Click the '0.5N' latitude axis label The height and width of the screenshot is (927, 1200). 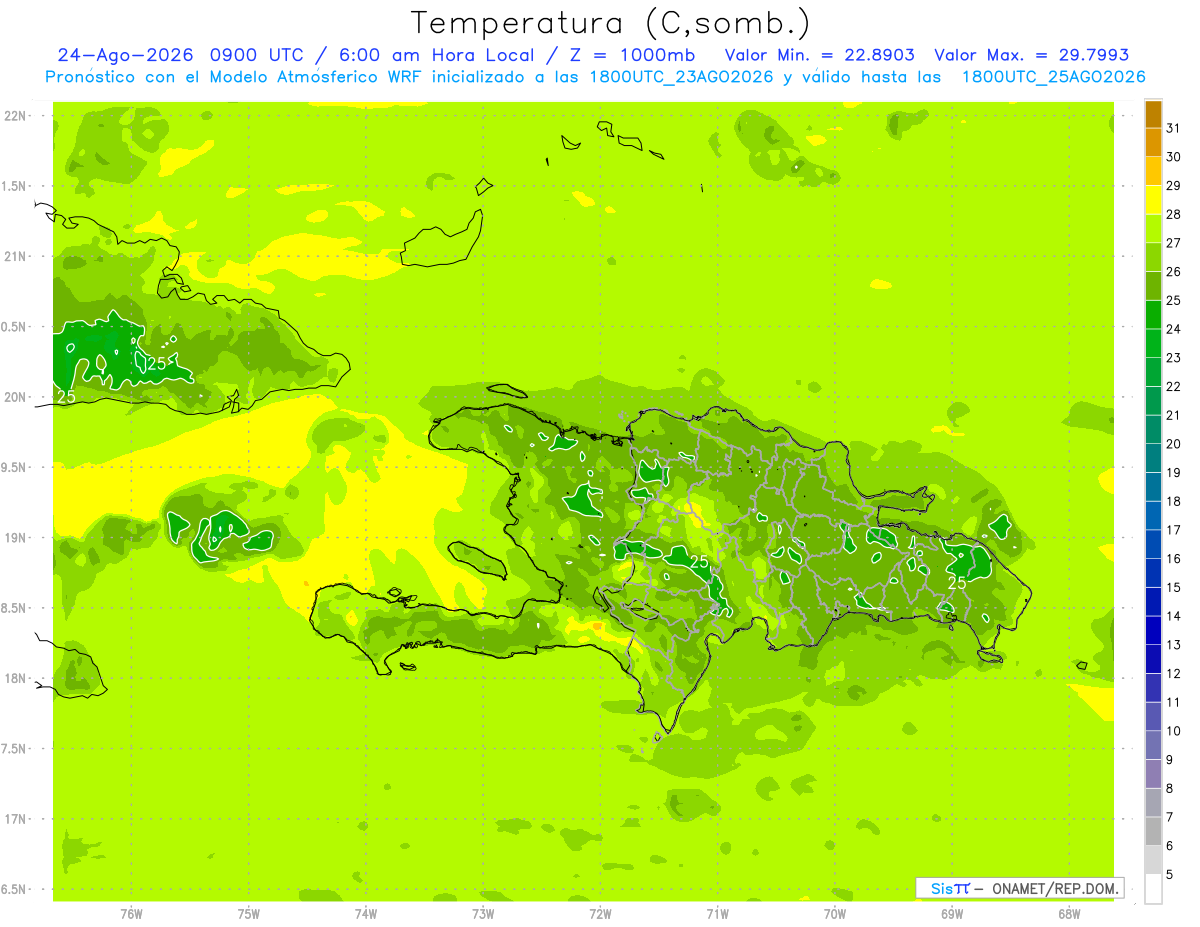click(x=15, y=327)
